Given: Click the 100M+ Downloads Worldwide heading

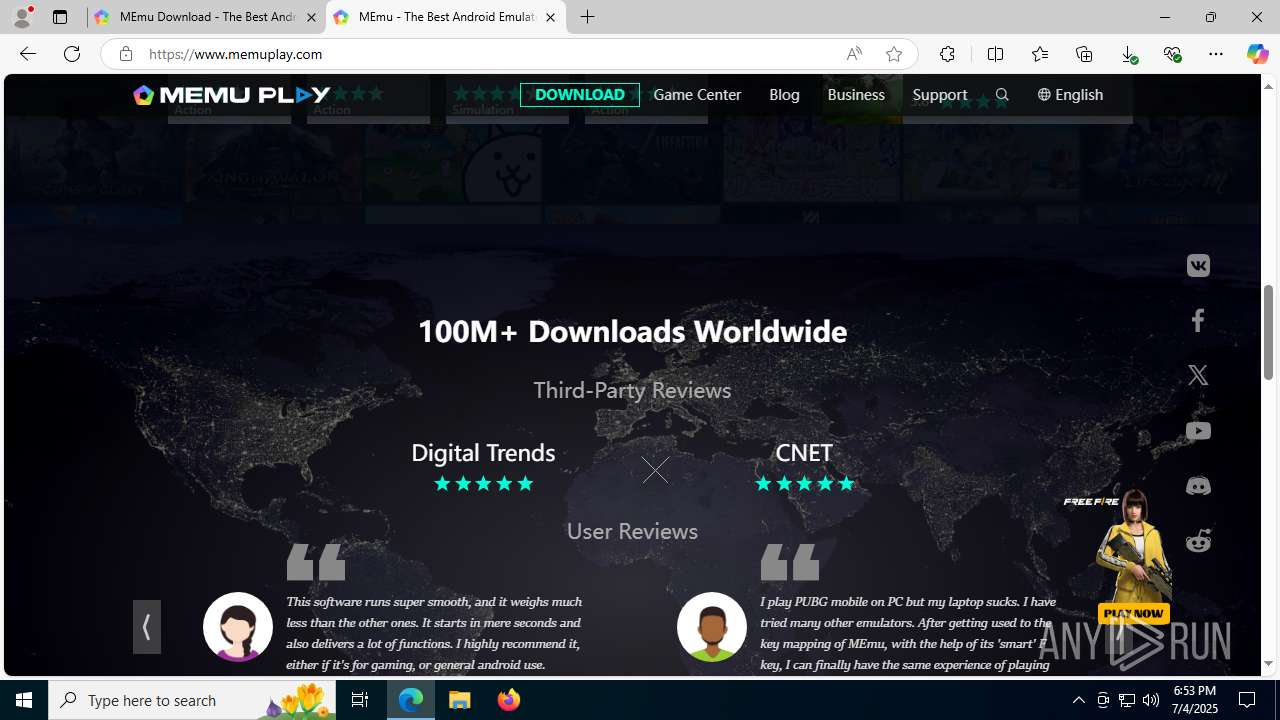Looking at the screenshot, I should point(632,331).
